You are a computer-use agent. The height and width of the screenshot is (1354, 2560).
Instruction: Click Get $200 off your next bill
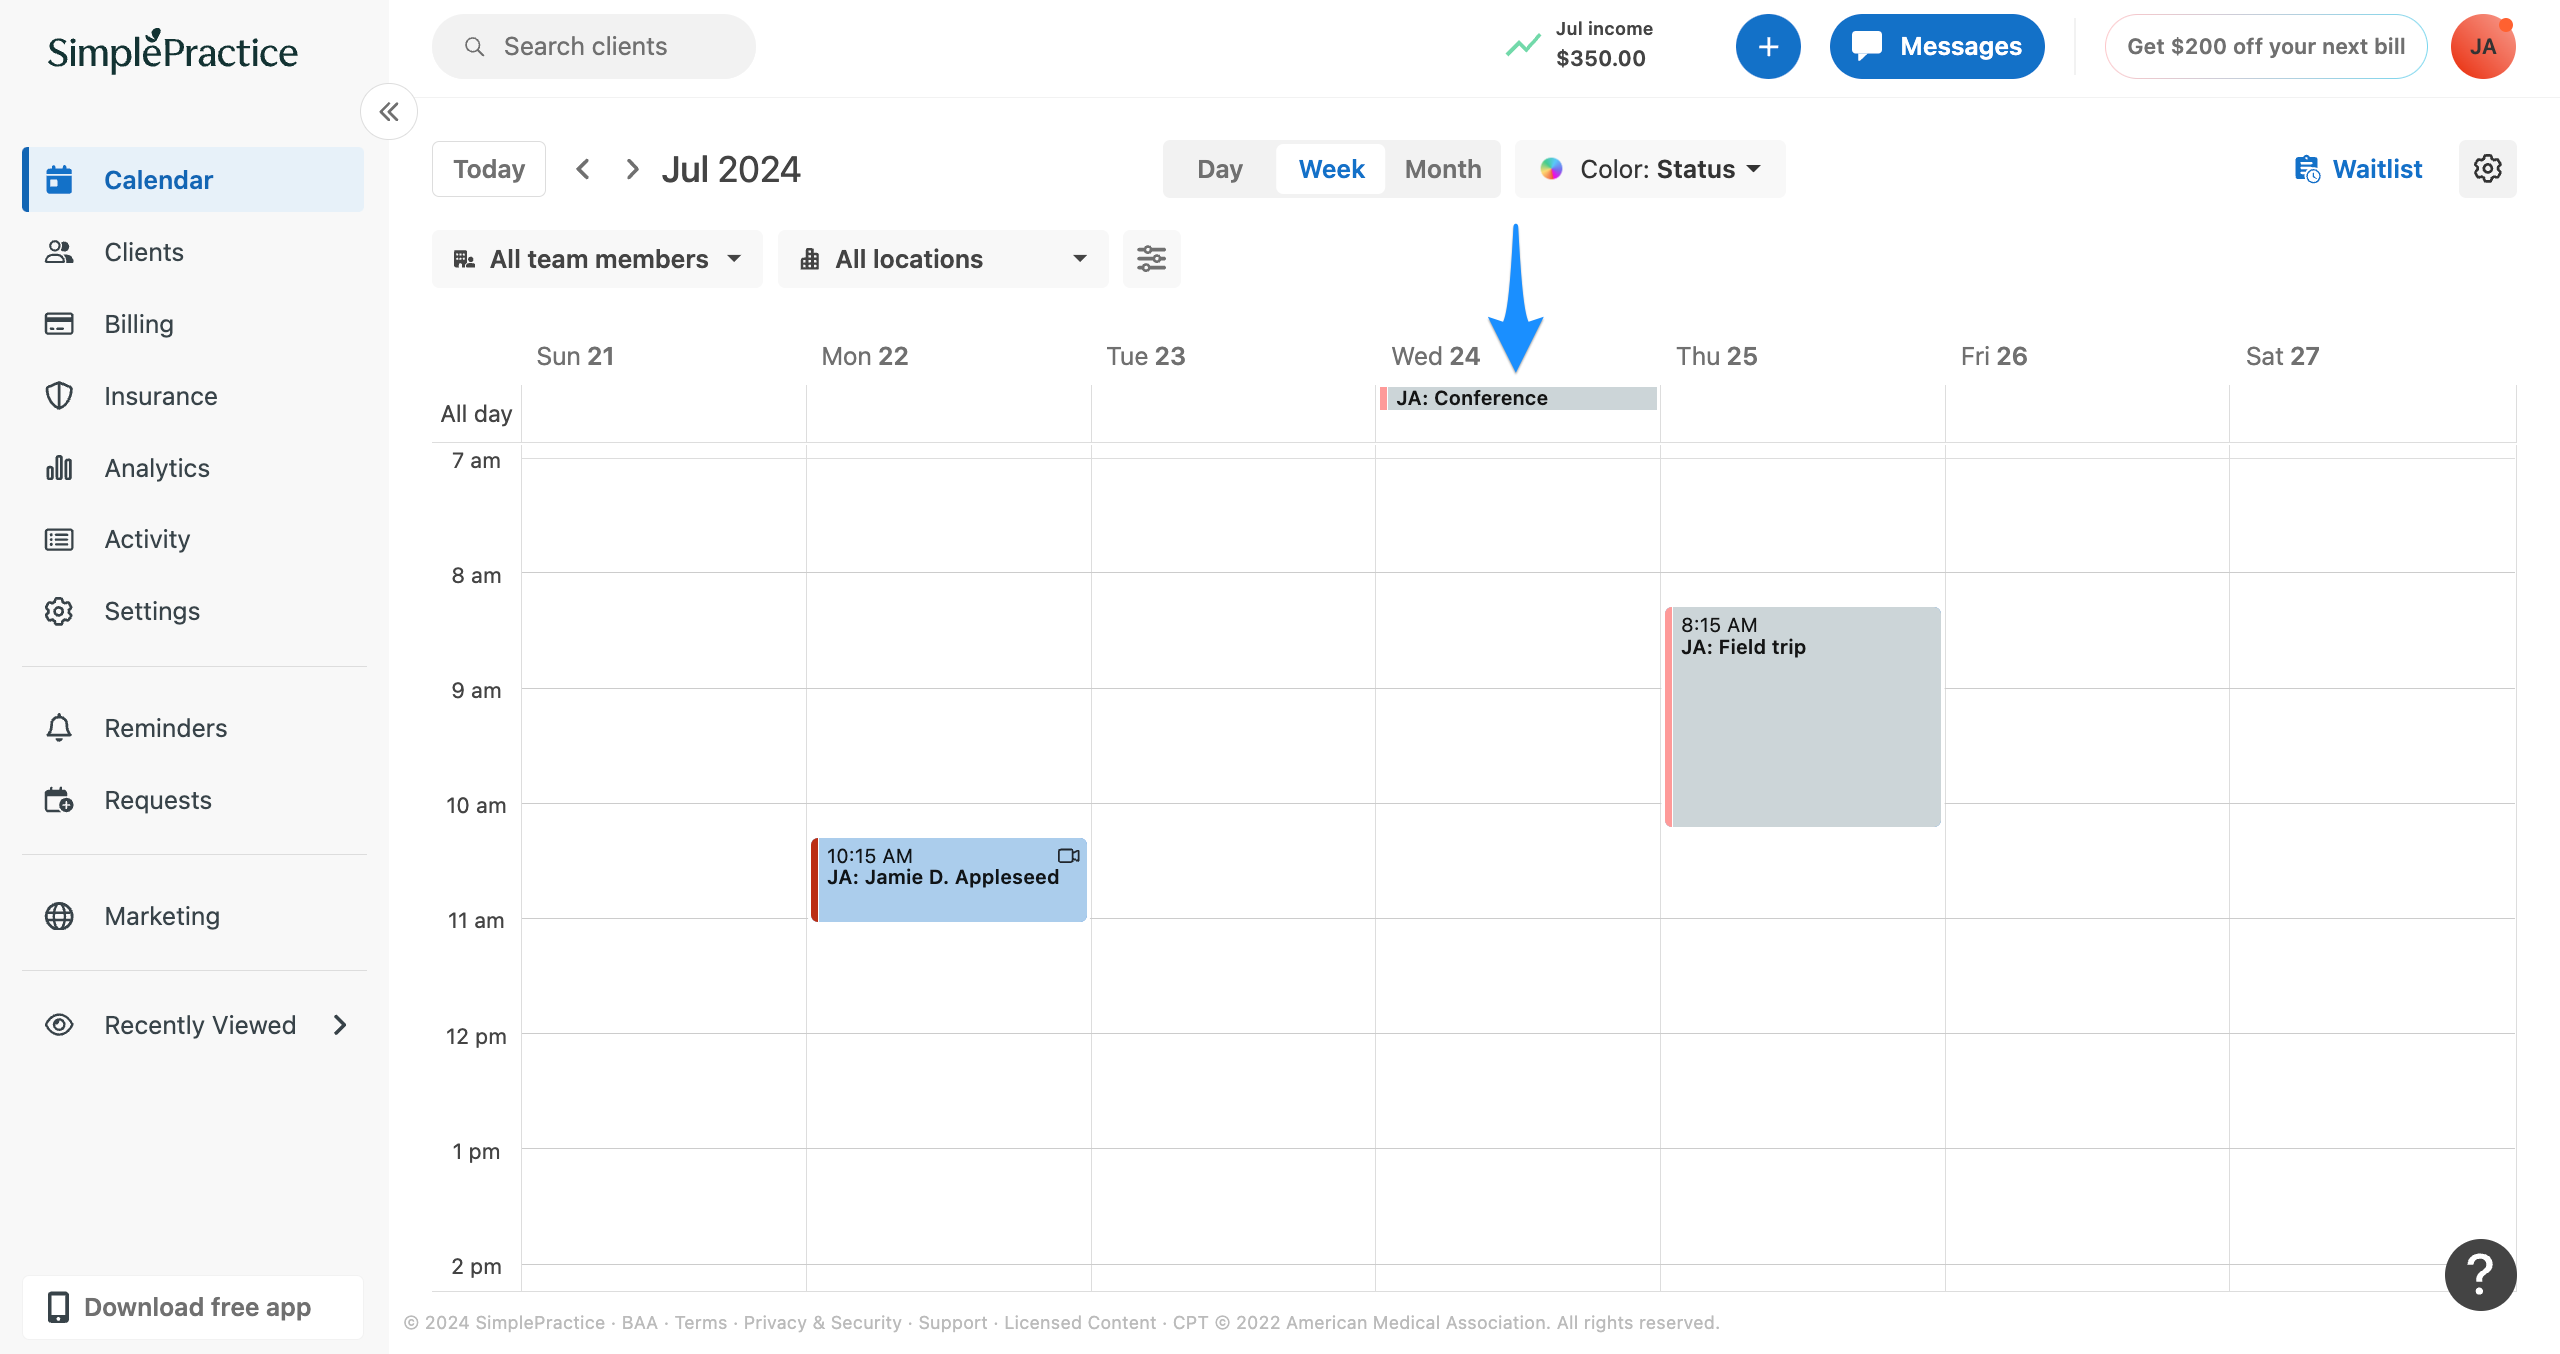[x=2266, y=47]
